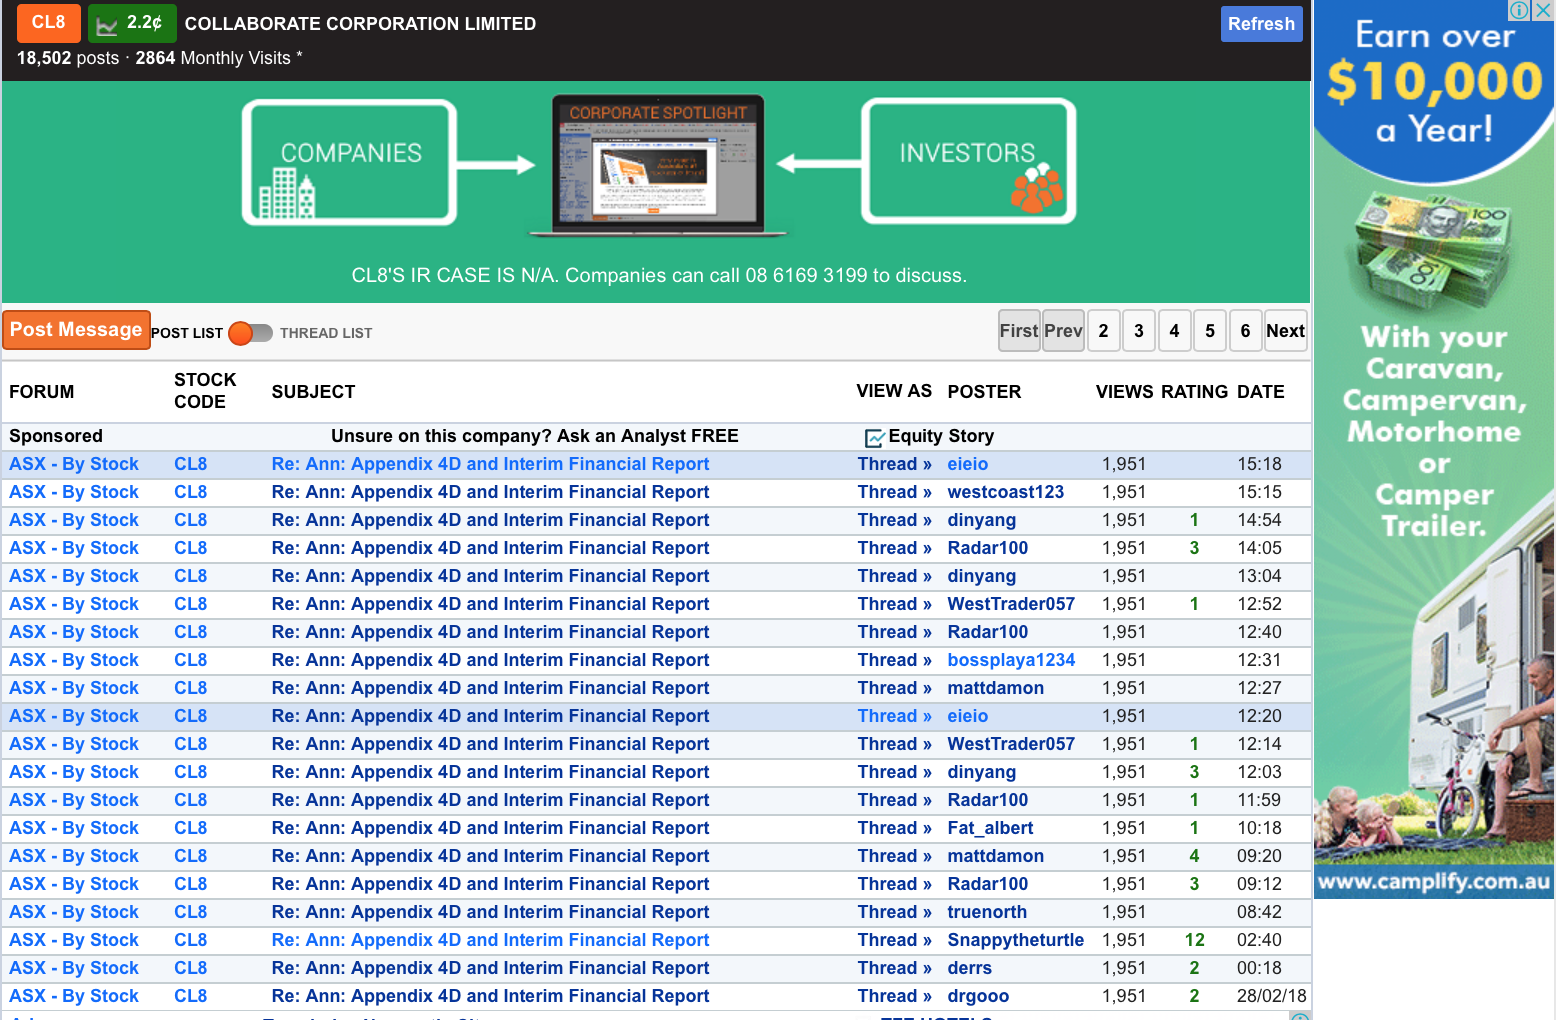Open poster profile bossplaya1234

(1011, 660)
